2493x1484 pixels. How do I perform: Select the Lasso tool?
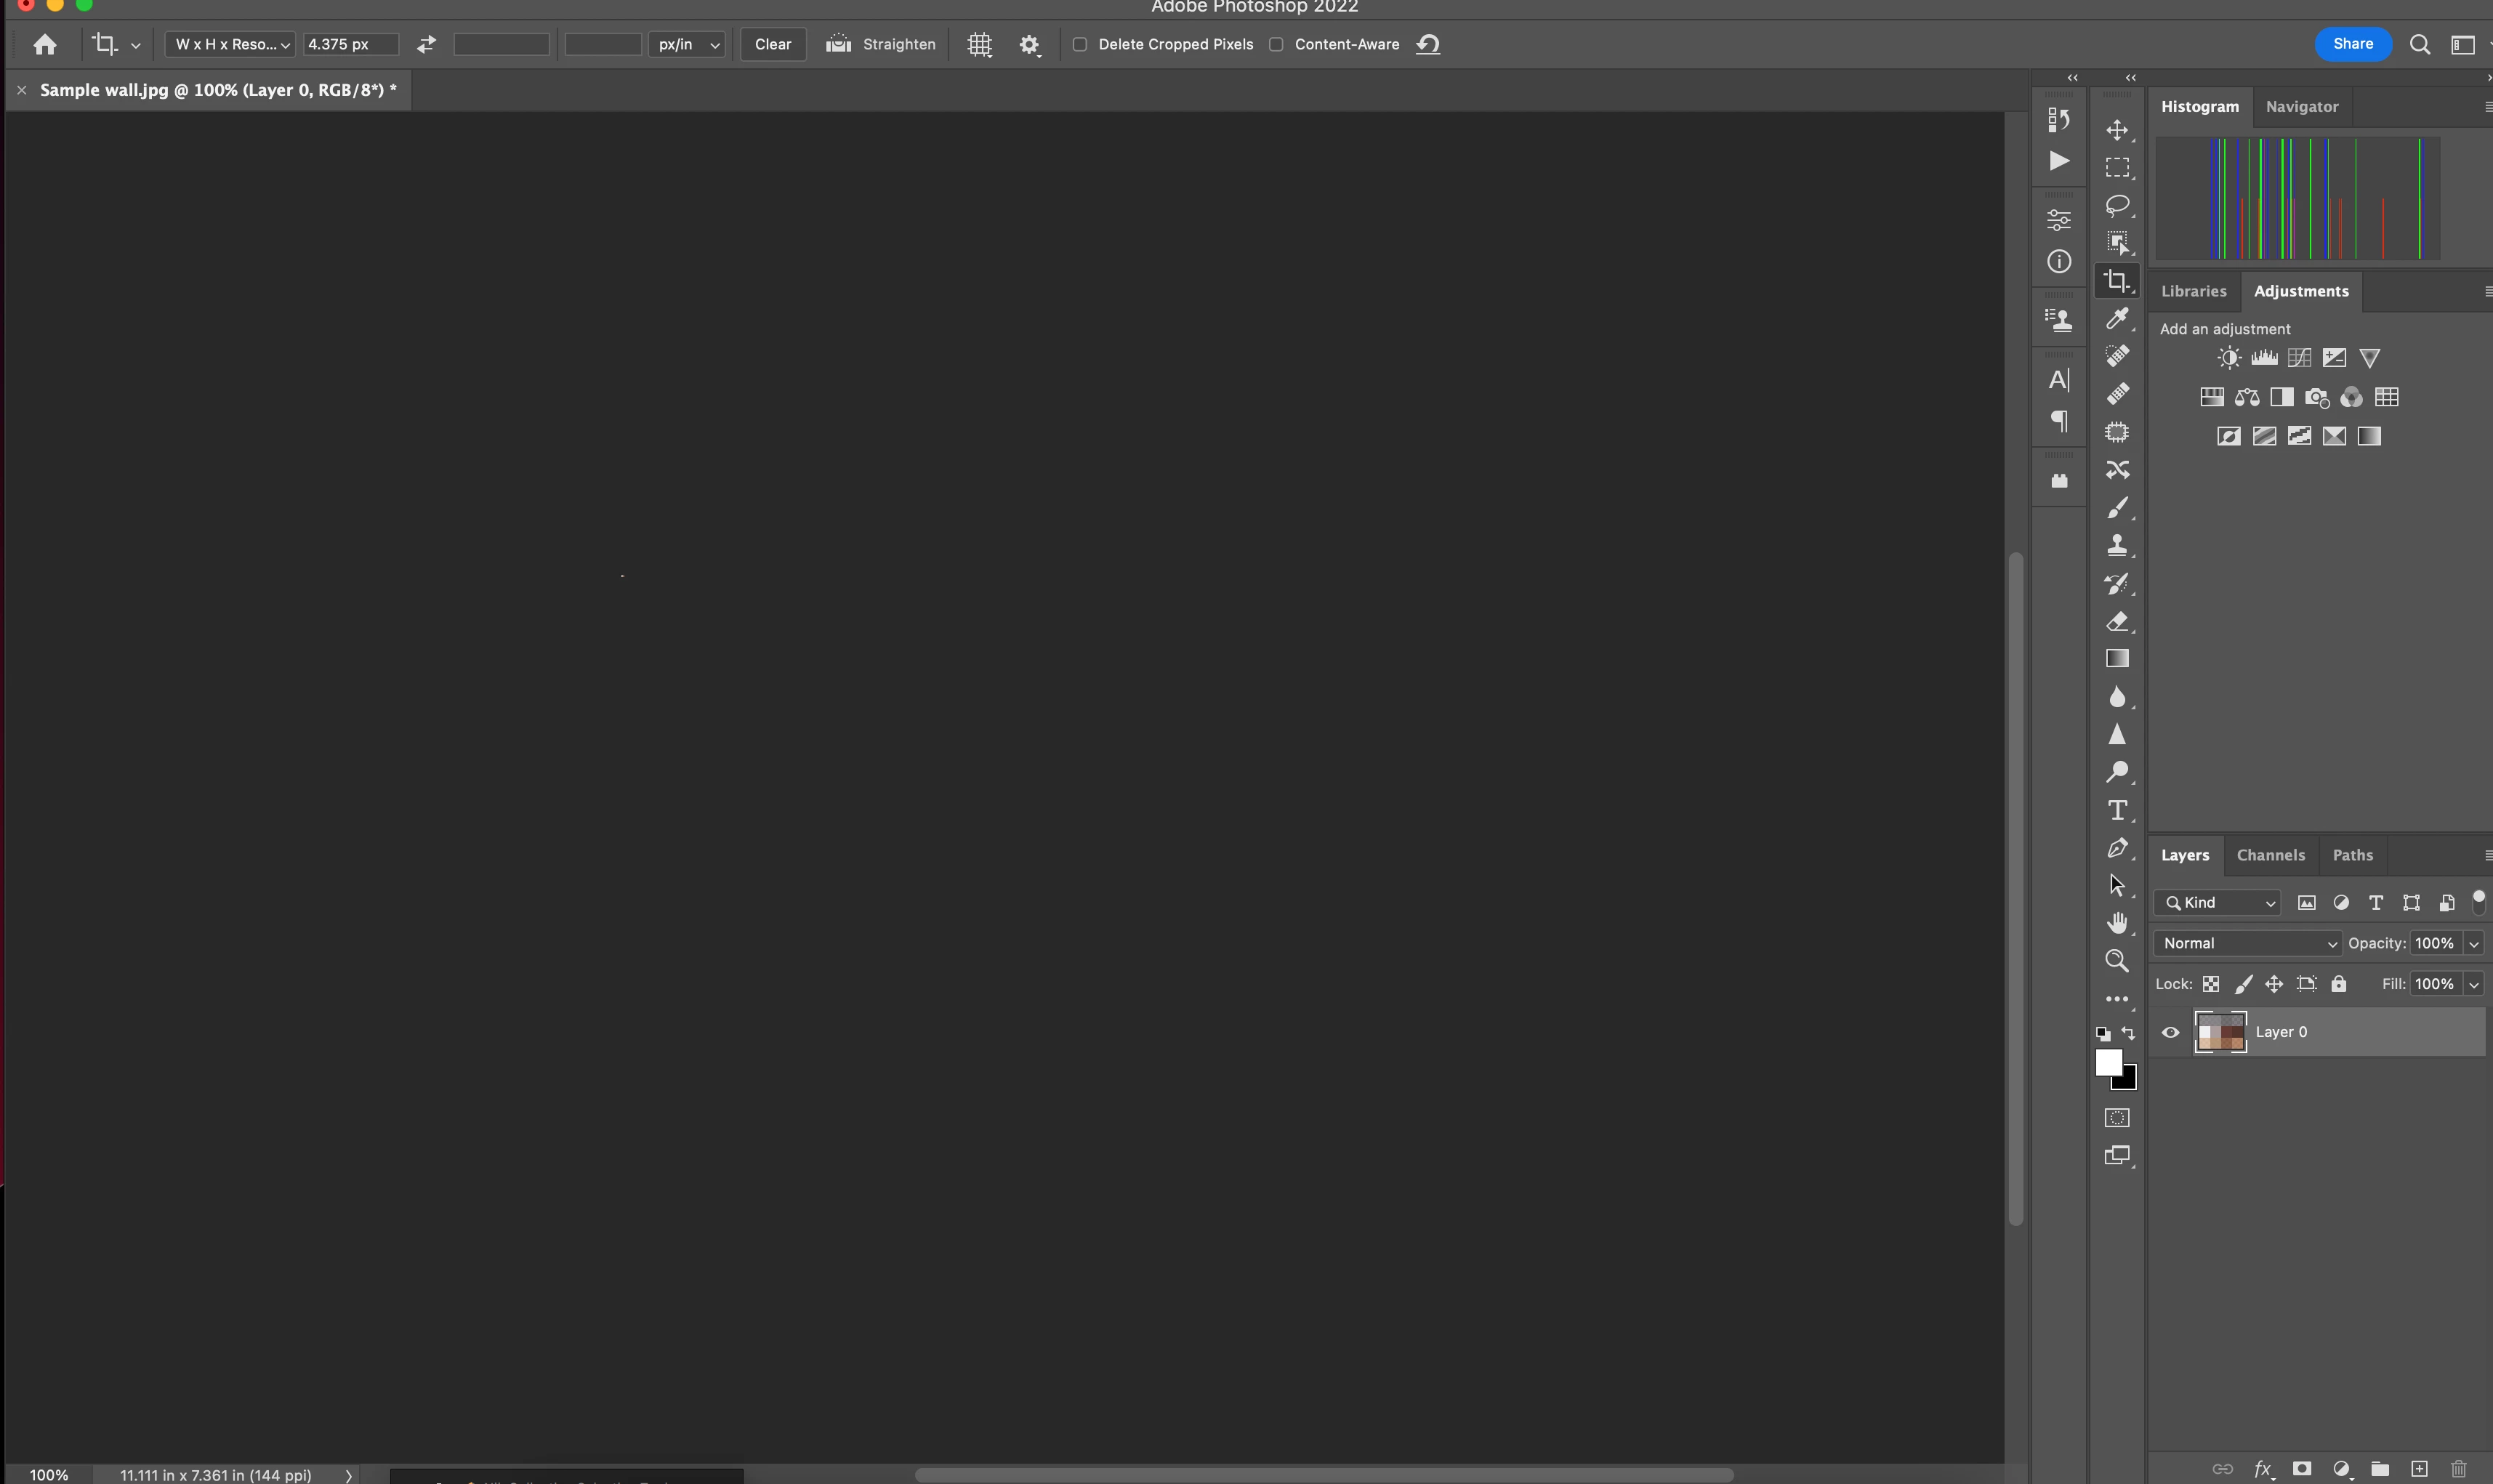[x=2117, y=205]
